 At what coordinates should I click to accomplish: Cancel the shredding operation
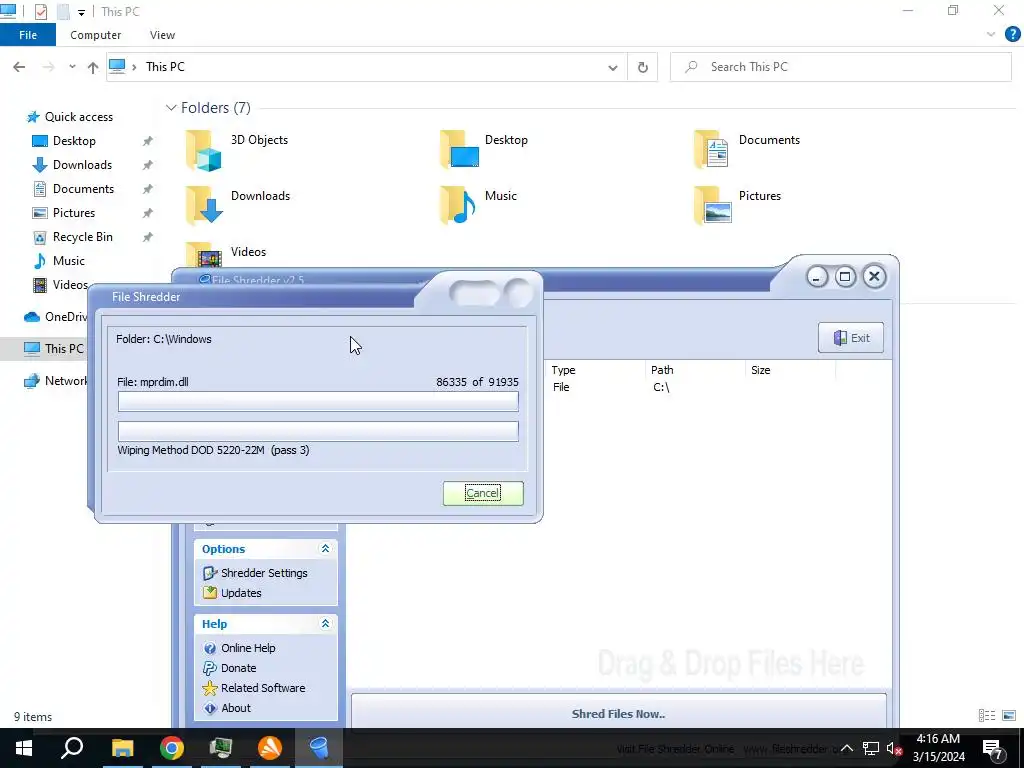[x=483, y=493]
